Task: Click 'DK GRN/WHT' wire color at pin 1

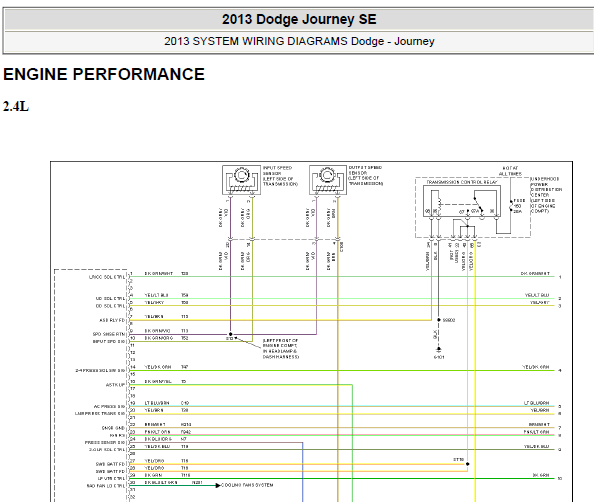Action: (158, 274)
